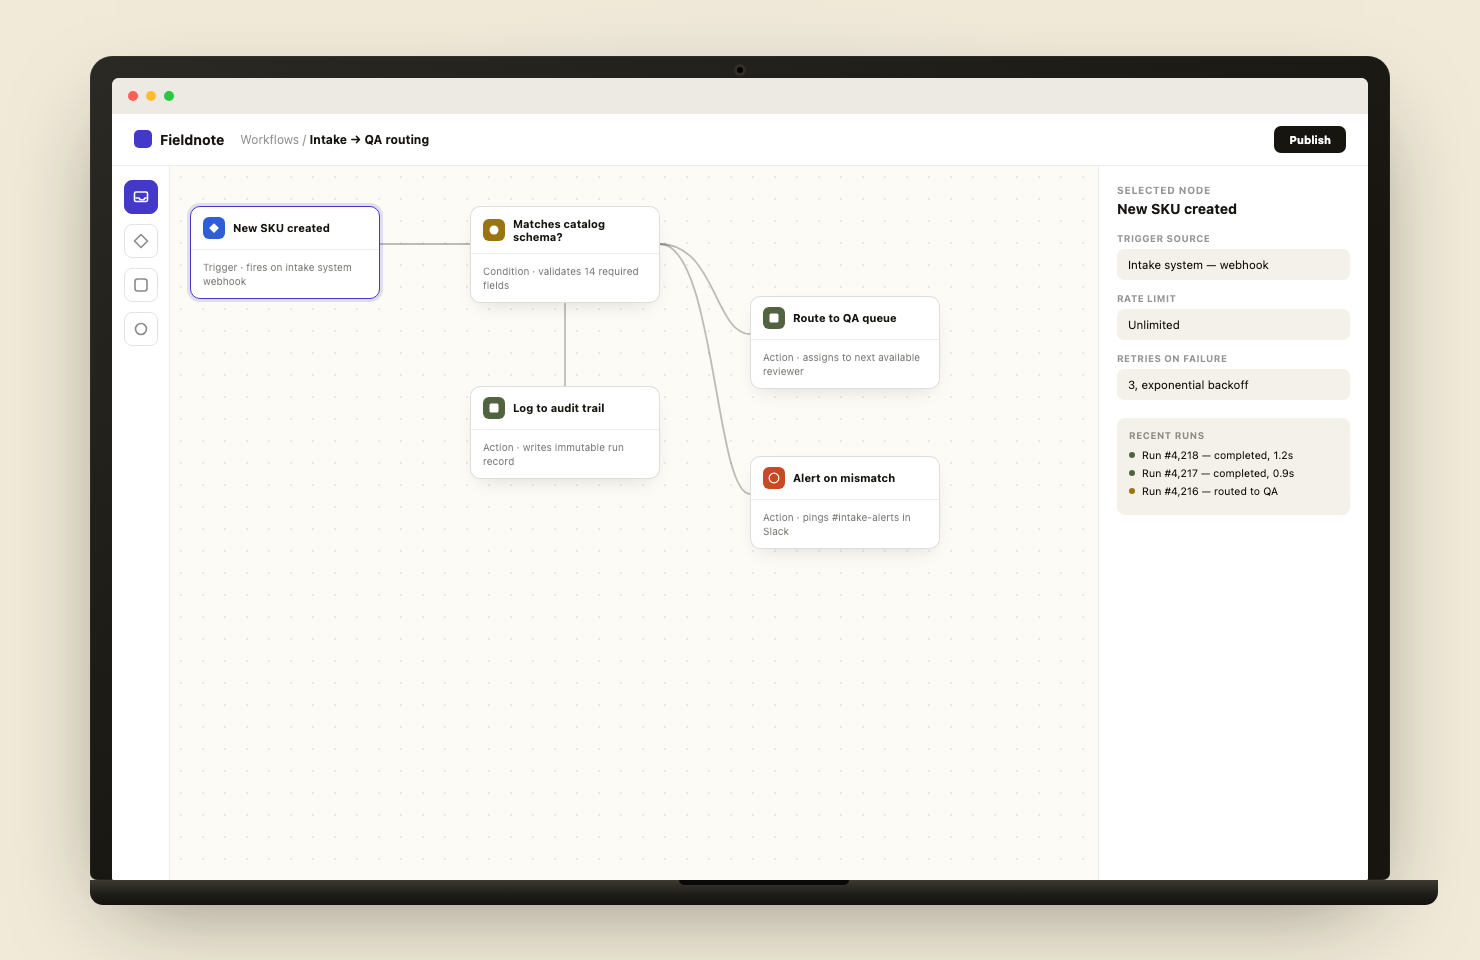Select the circle alert tool in sidebar

pos(141,329)
